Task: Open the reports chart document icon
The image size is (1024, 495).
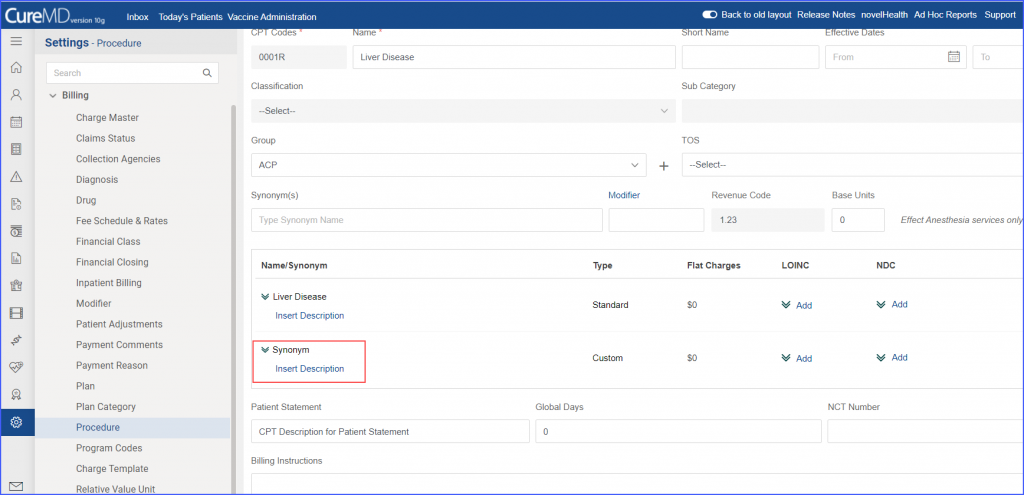Action: (16, 259)
